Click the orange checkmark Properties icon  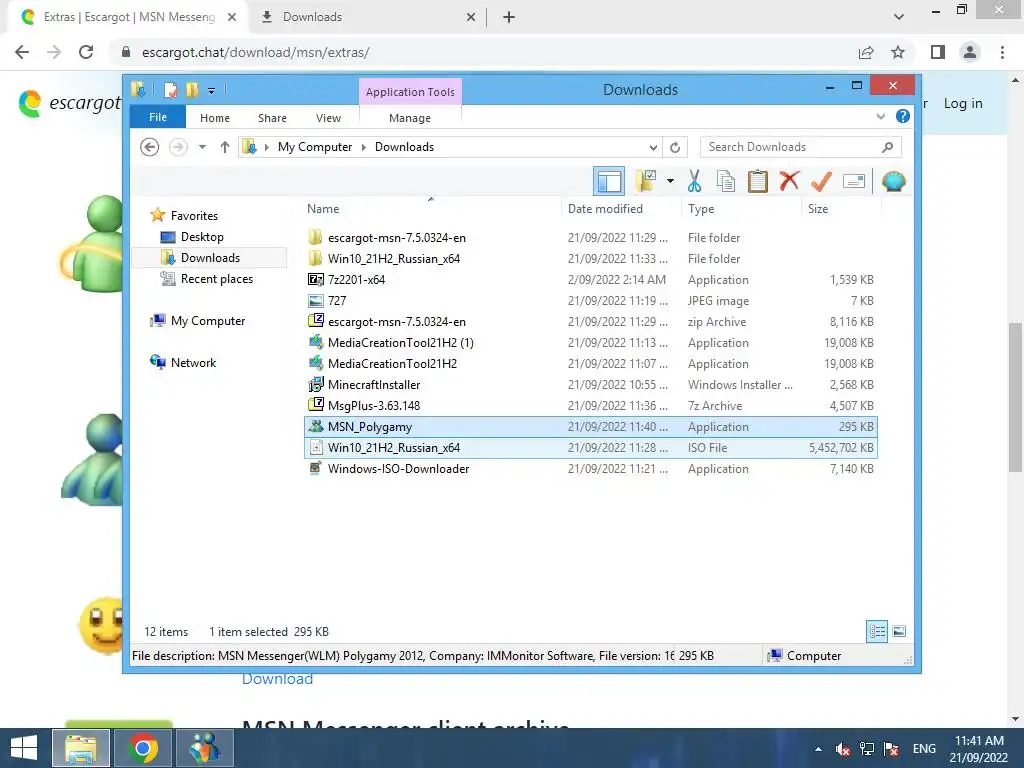click(x=822, y=182)
